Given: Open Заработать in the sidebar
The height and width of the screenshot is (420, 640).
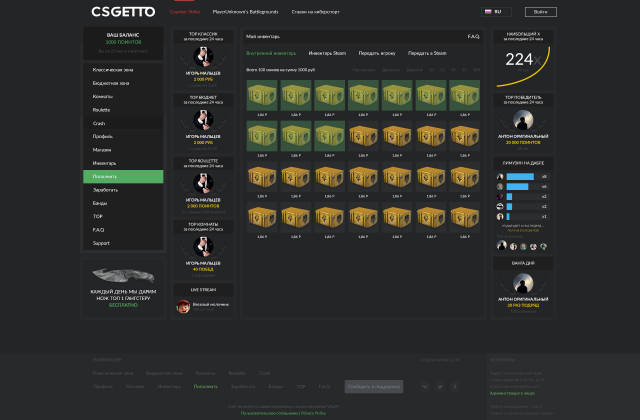Looking at the screenshot, I should [x=123, y=190].
